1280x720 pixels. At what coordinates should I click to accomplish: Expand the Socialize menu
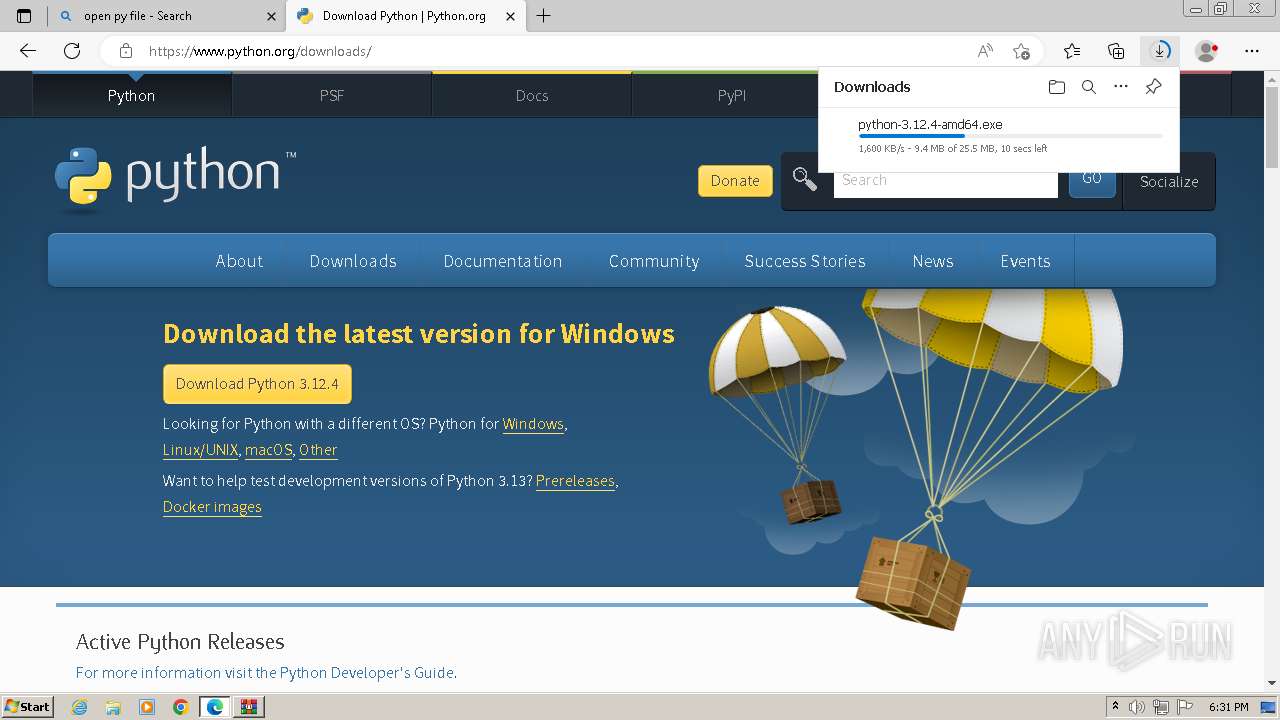[x=1169, y=182]
